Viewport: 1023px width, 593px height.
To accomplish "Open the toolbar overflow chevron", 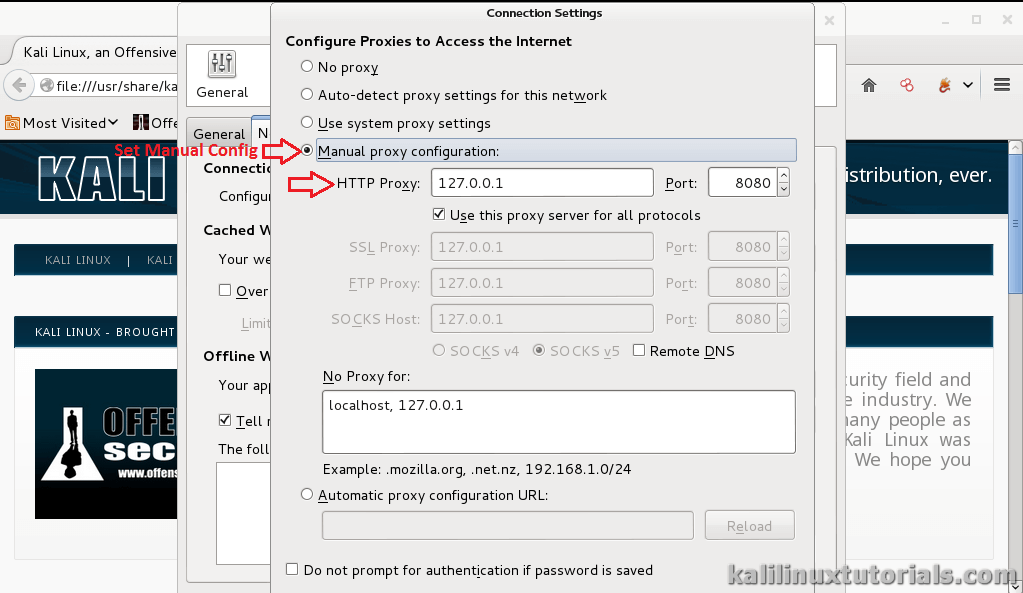I will tap(965, 85).
